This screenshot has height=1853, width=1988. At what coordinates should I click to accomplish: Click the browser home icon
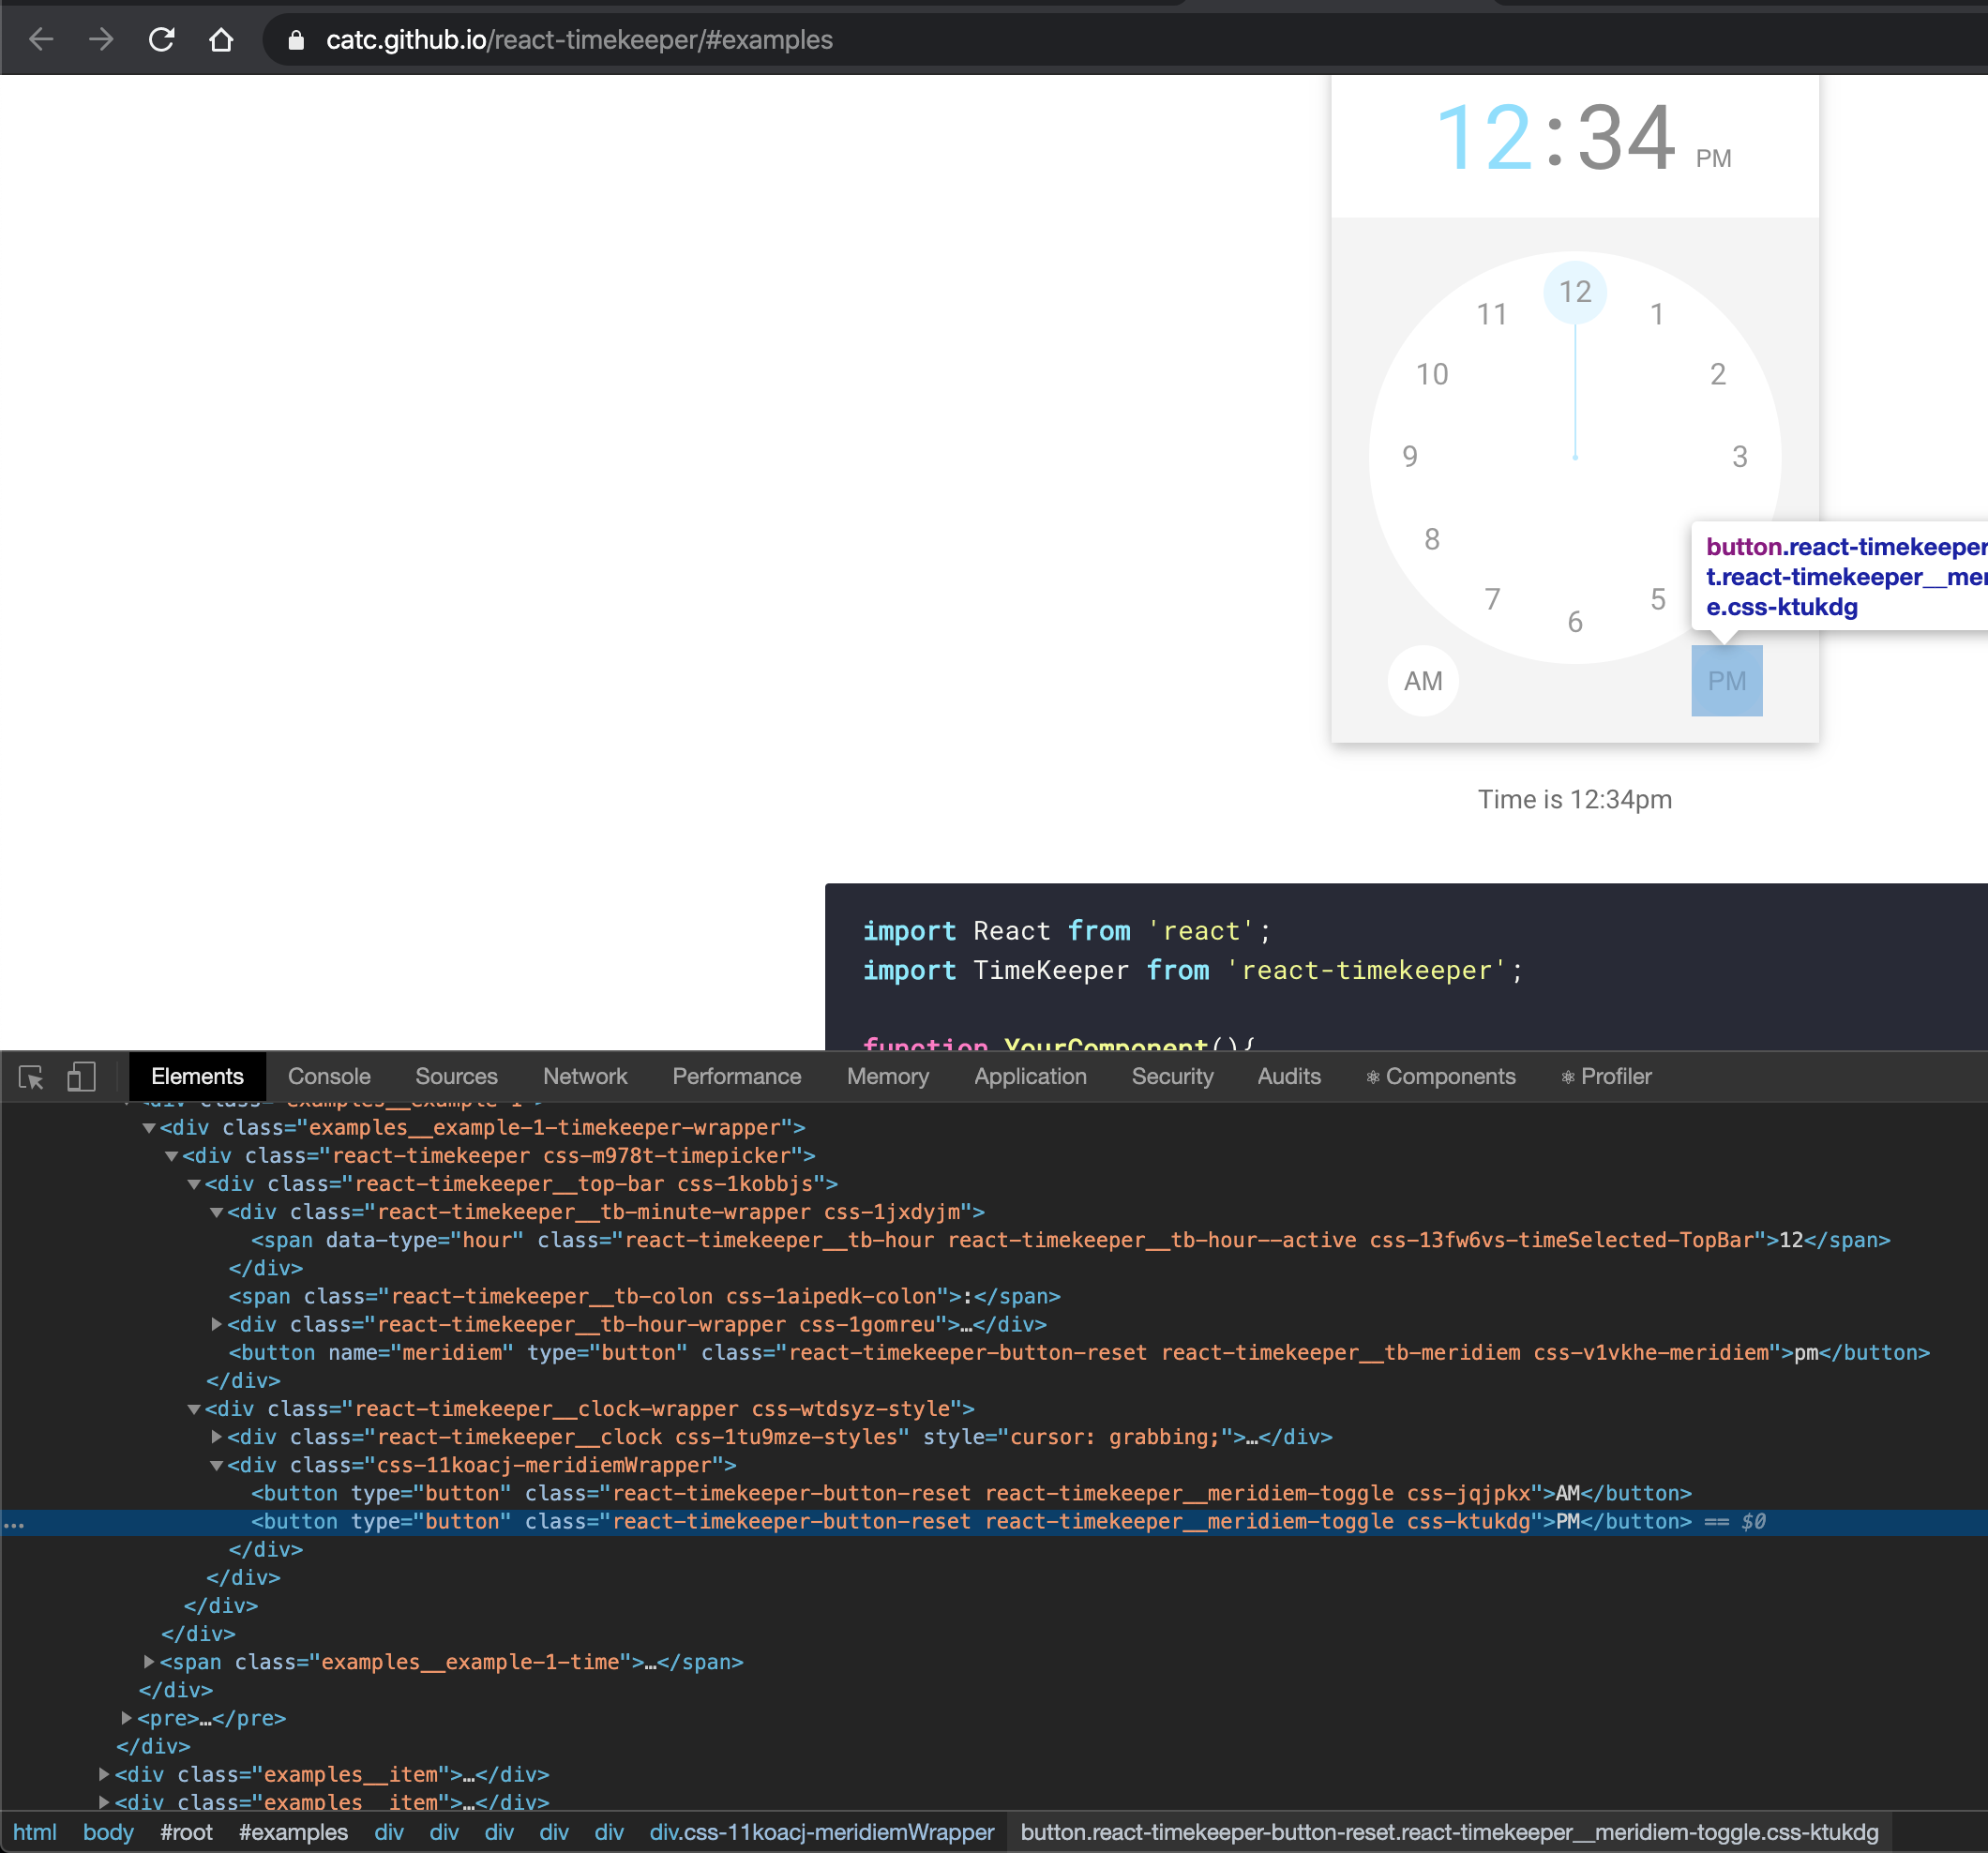coord(222,40)
